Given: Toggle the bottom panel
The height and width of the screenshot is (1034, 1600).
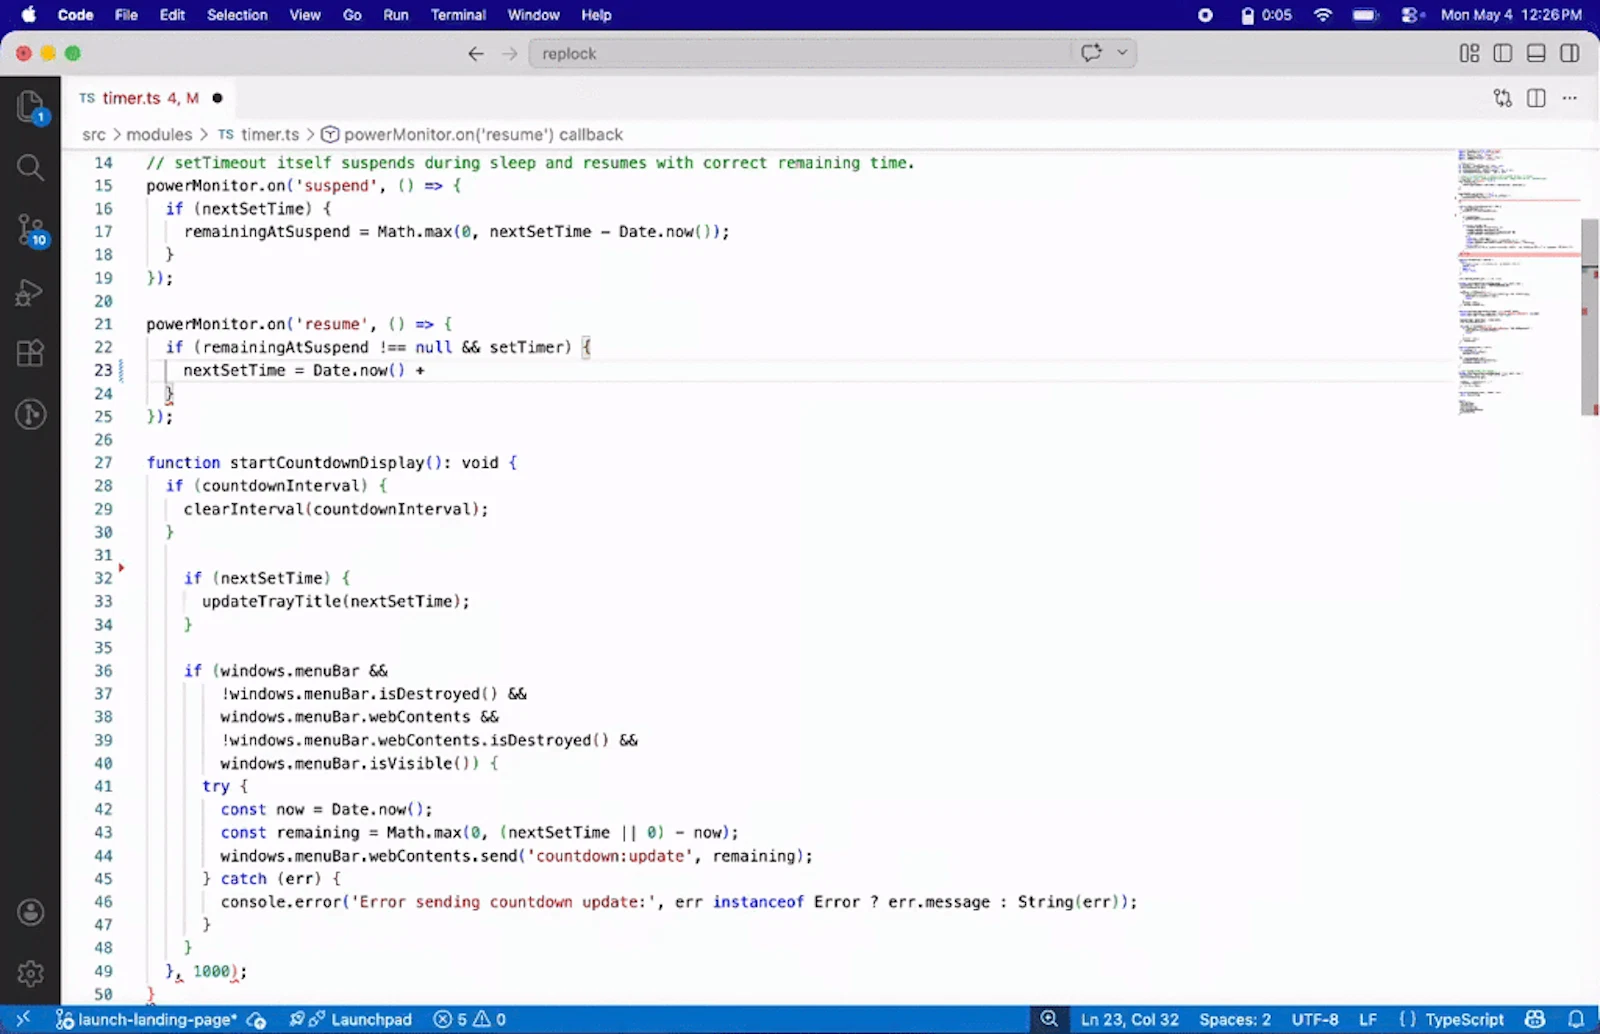Looking at the screenshot, I should [x=1537, y=54].
